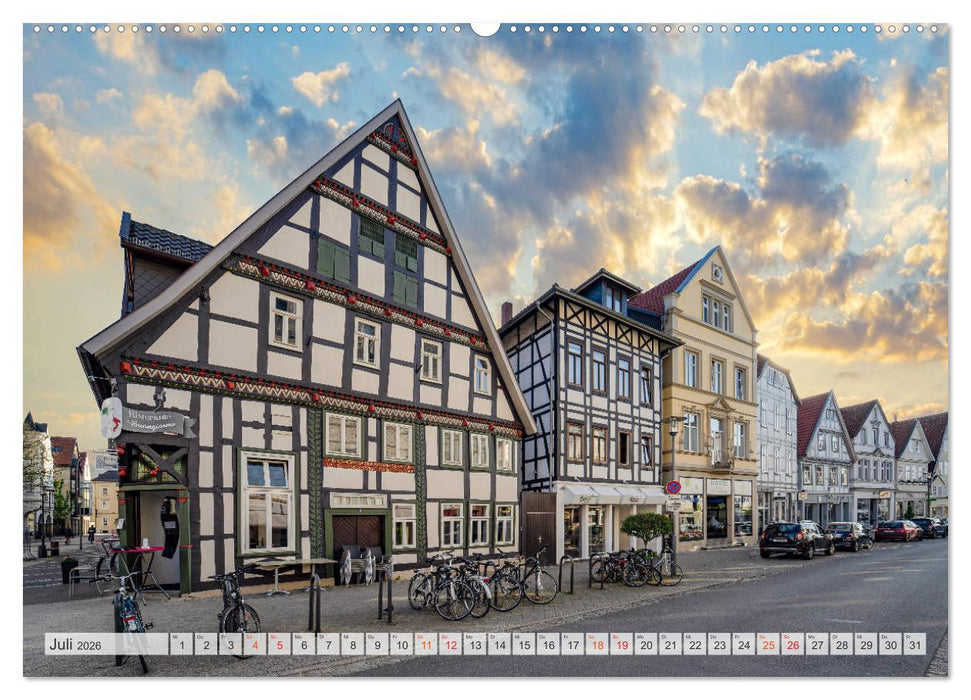Click the last day cell, 31
This screenshot has width=971, height=700.
914,644
